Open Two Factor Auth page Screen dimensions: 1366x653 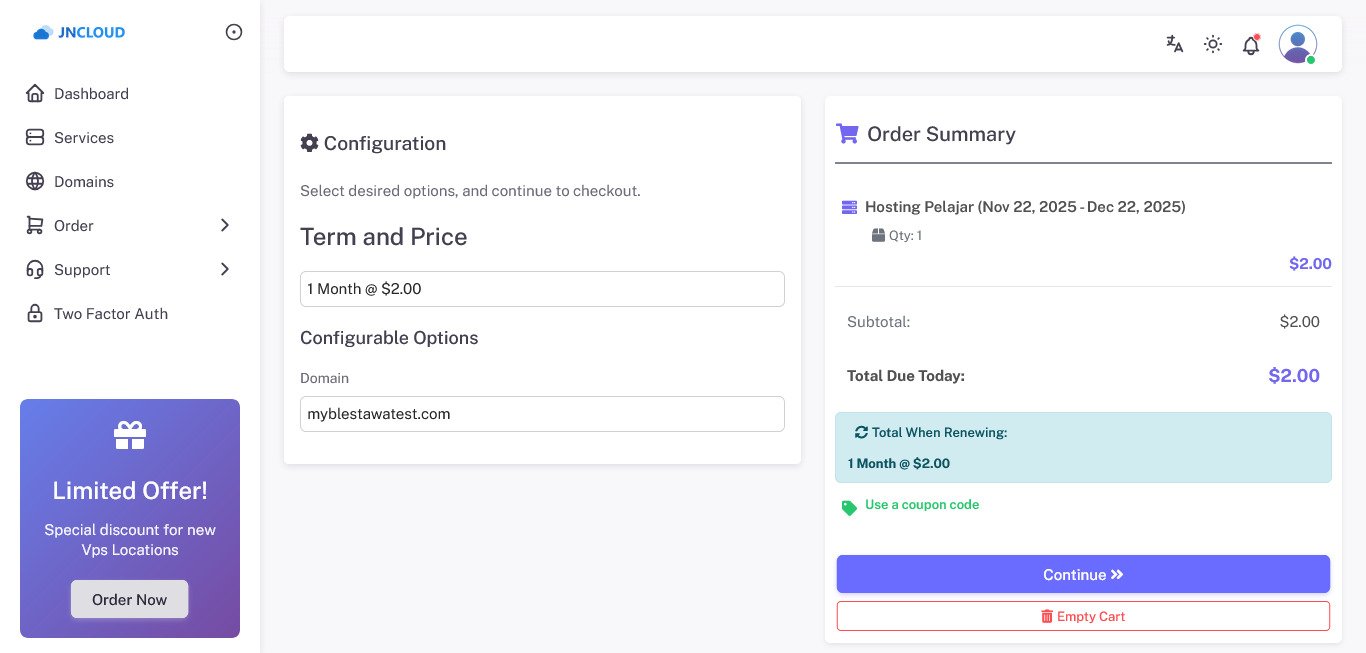110,314
